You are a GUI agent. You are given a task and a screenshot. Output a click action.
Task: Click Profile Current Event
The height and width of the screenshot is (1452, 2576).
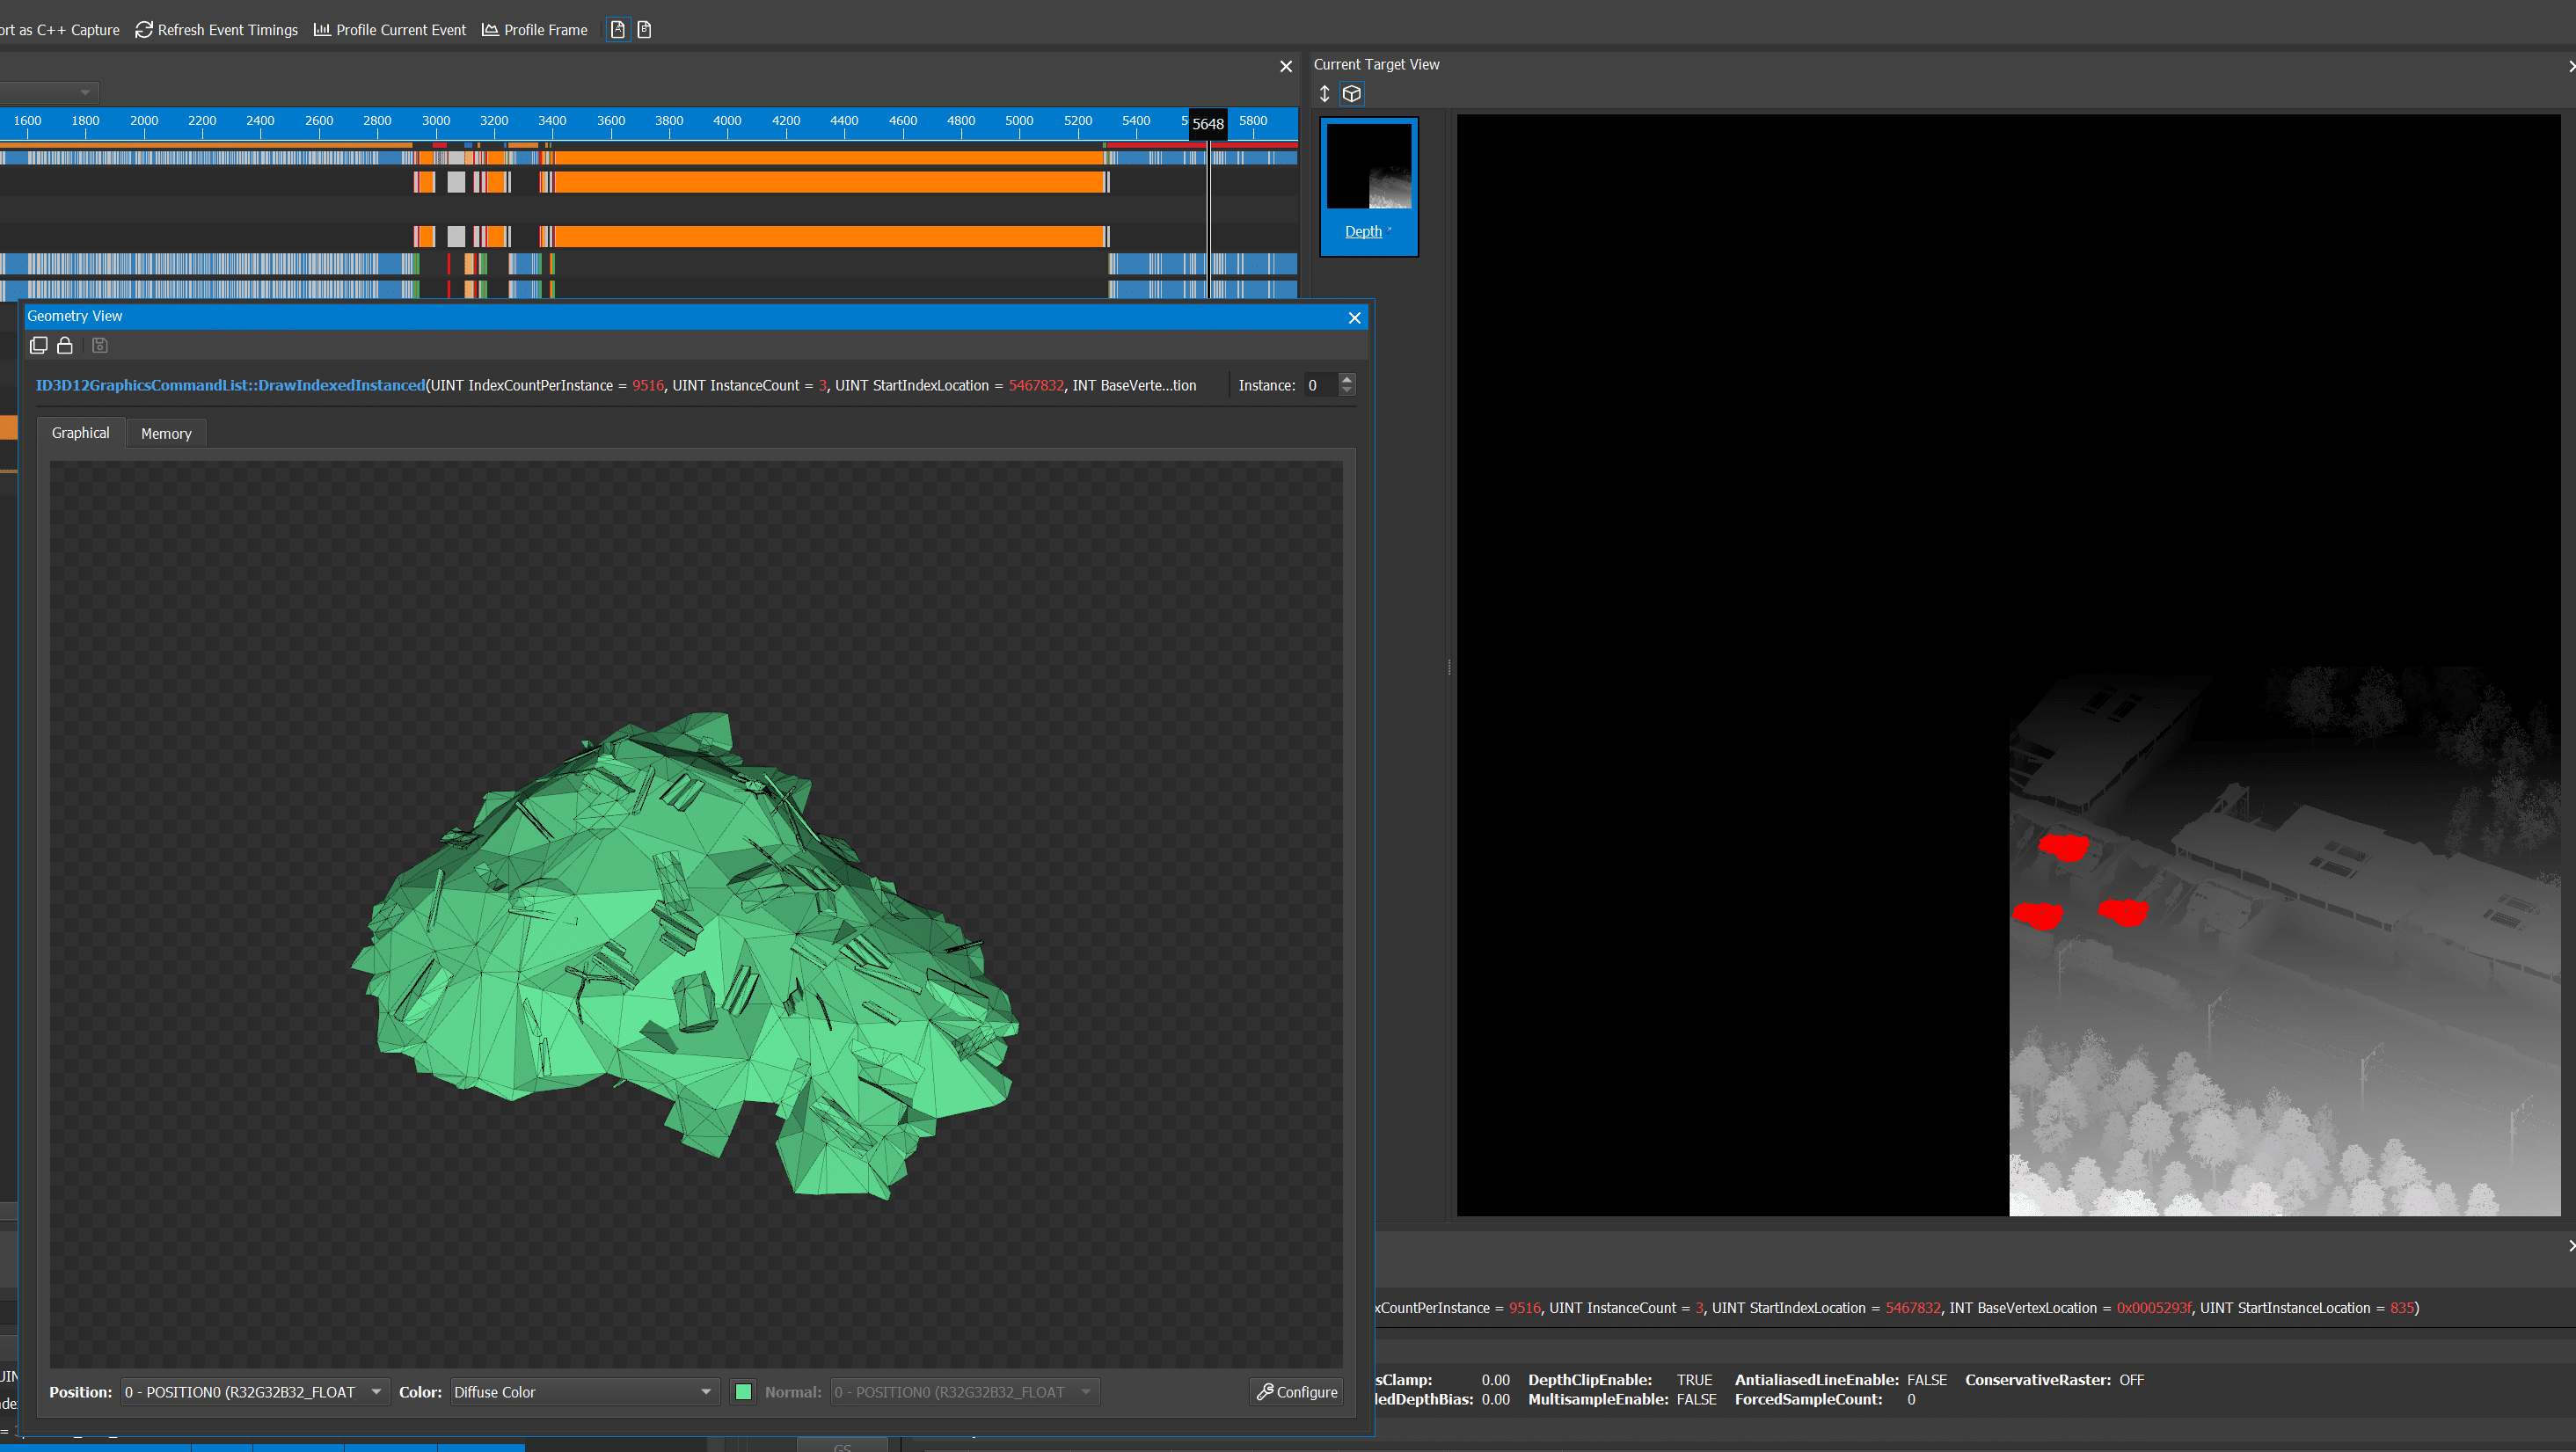click(390, 30)
